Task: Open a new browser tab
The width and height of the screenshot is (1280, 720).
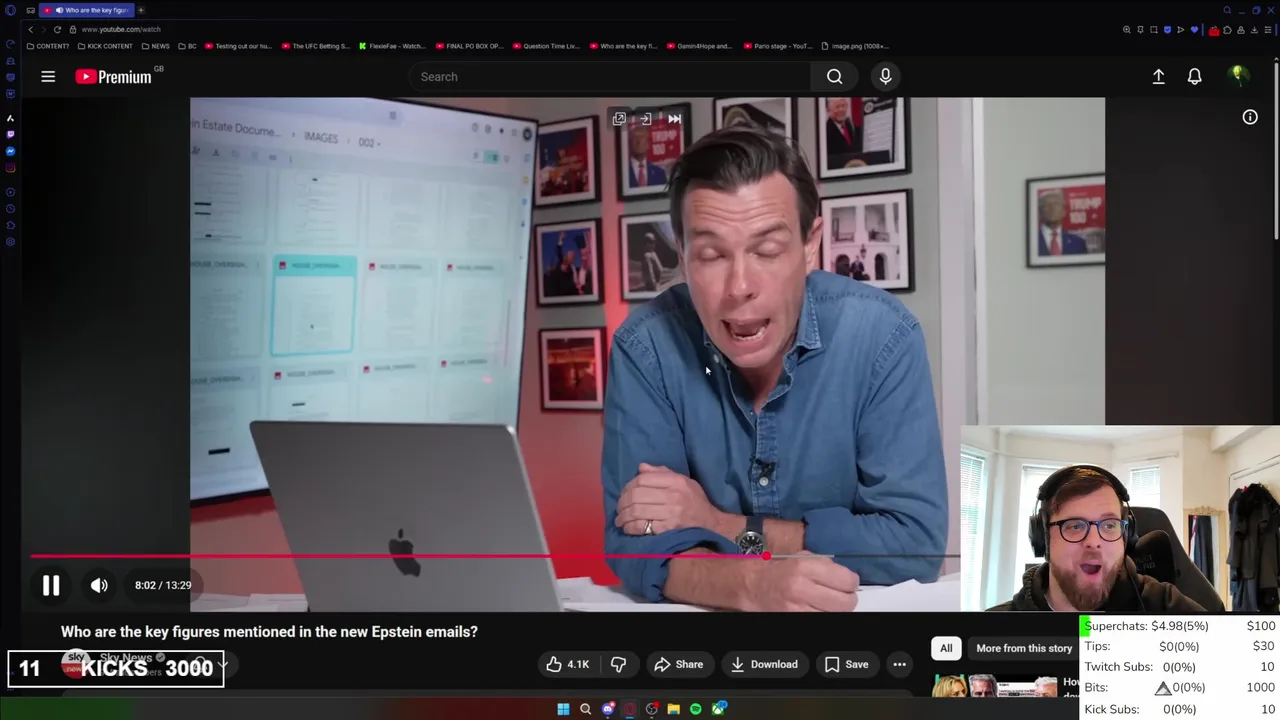Action: point(141,10)
